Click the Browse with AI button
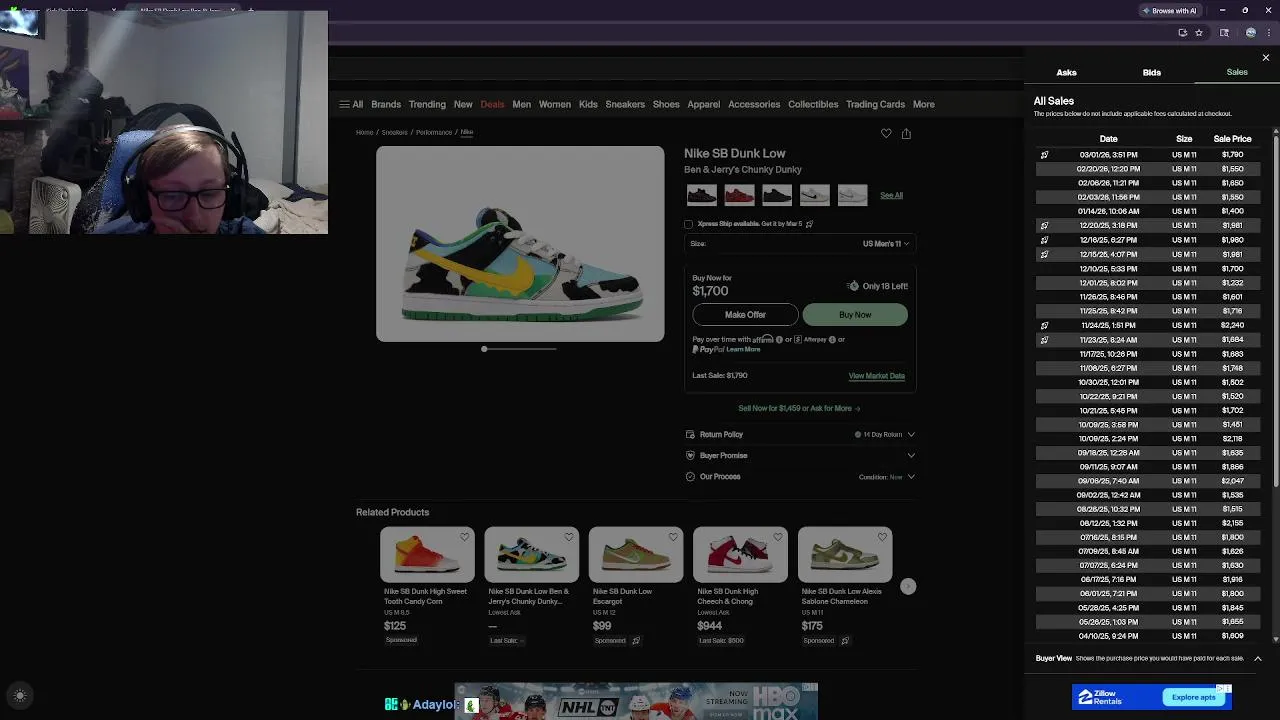Screen dimensions: 1280x720 [1169, 11]
